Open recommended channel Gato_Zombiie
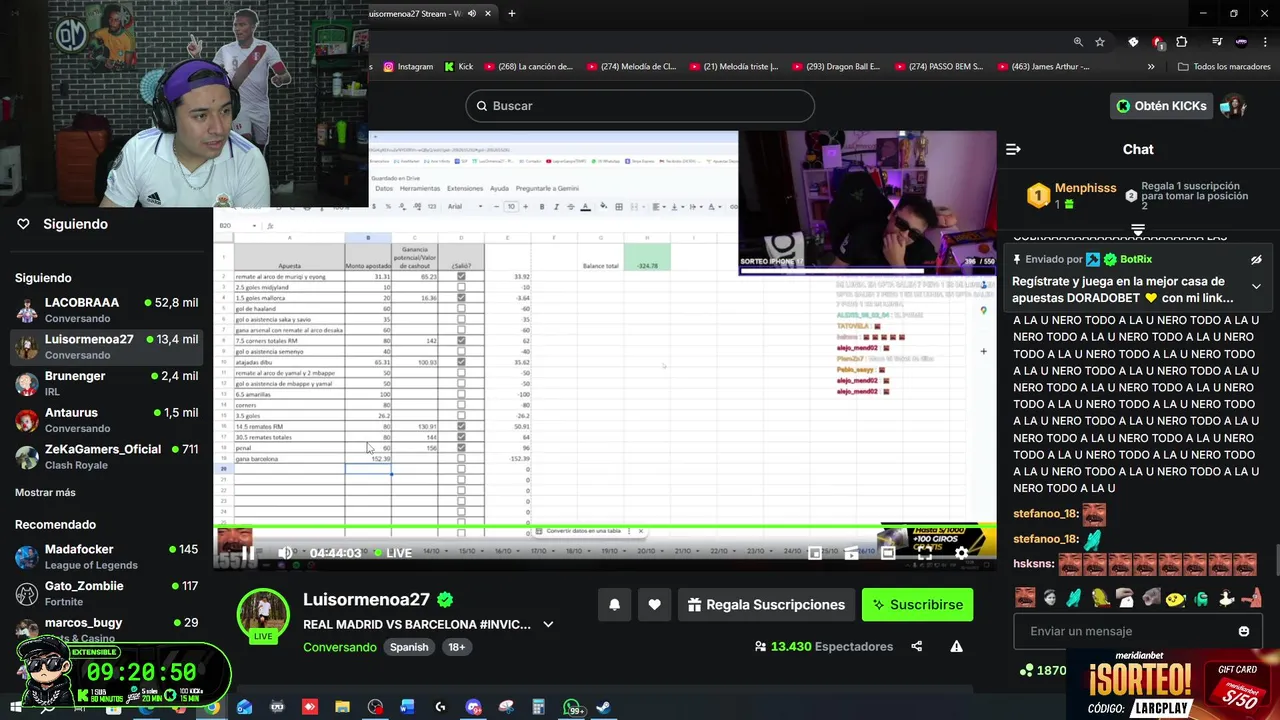The height and width of the screenshot is (720, 1280). click(106, 593)
